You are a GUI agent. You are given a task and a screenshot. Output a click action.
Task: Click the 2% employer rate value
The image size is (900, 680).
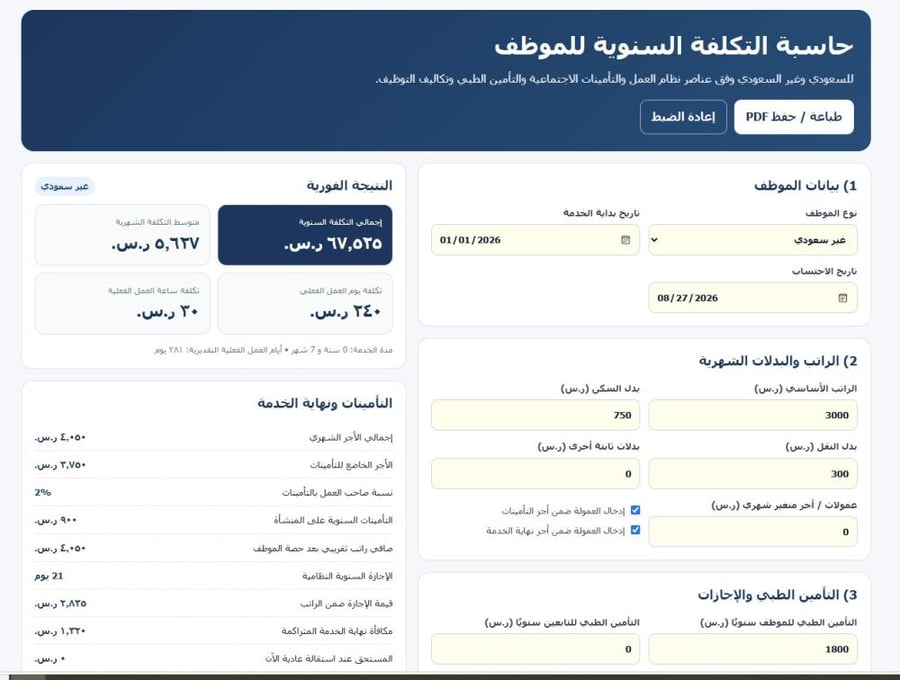pos(43,492)
